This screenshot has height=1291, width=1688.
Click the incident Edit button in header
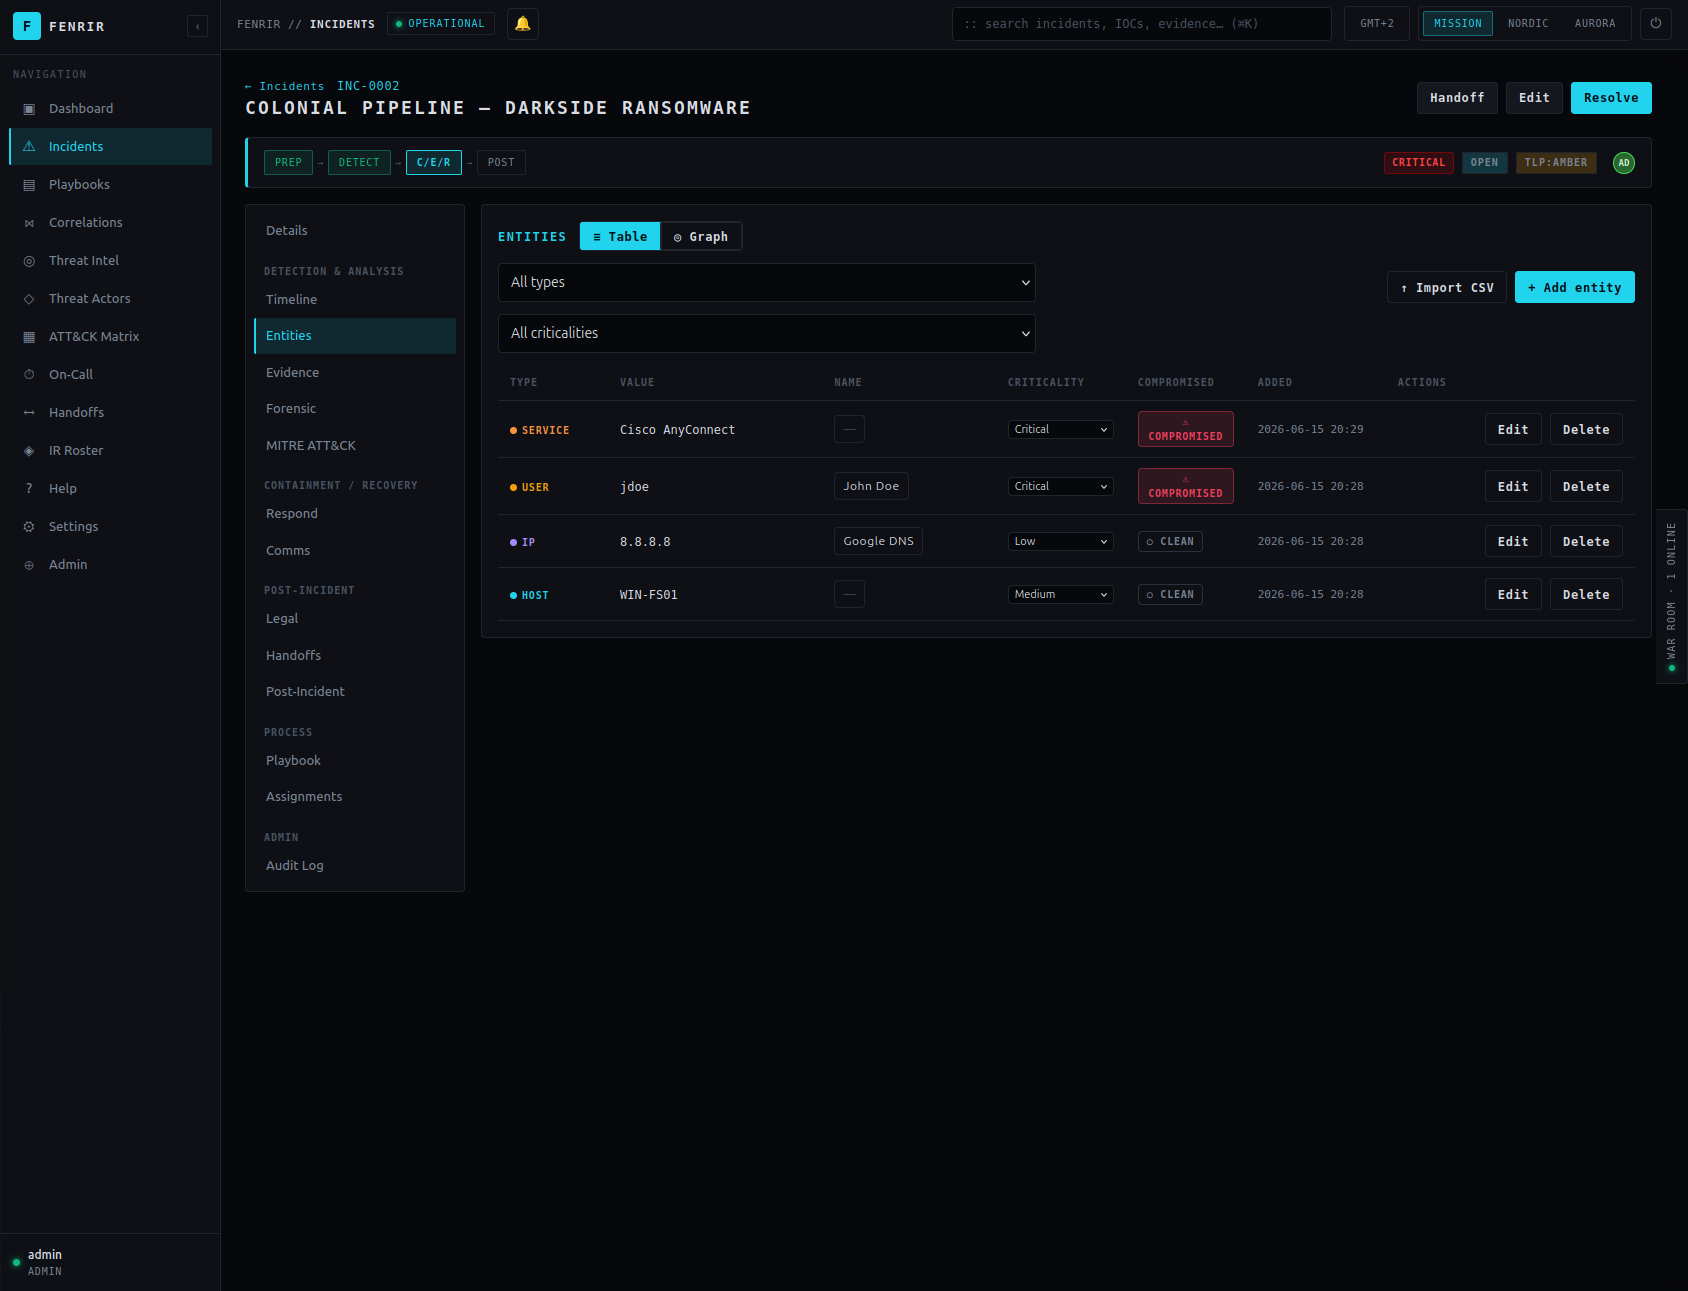[x=1534, y=98]
